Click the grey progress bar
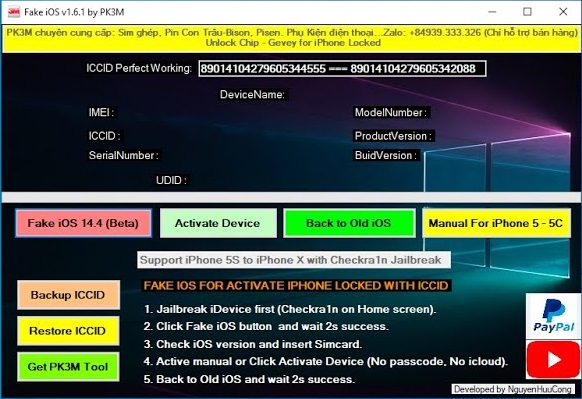This screenshot has width=582, height=399. point(291,197)
